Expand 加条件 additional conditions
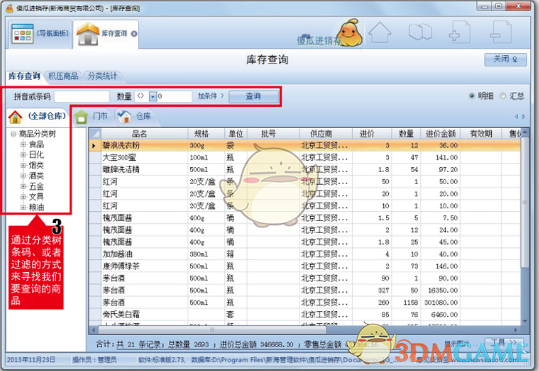Image resolution: width=539 pixels, height=371 pixels. point(210,96)
